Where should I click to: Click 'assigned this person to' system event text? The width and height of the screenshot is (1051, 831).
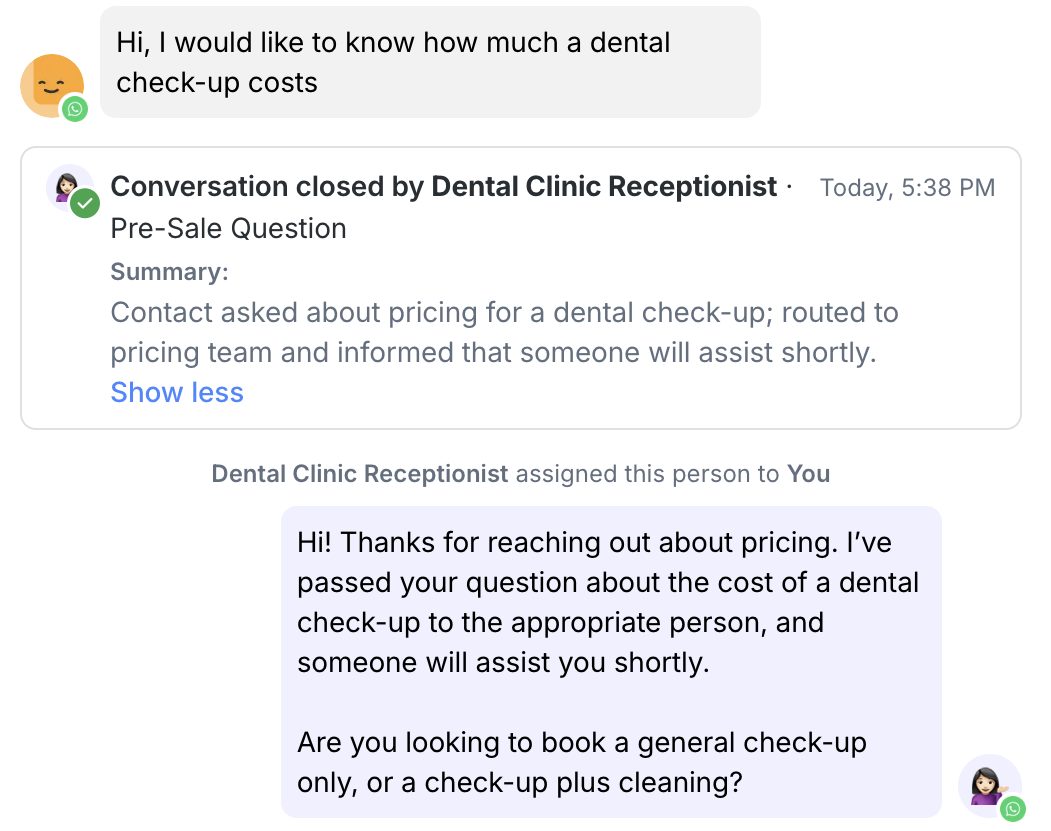tap(648, 474)
